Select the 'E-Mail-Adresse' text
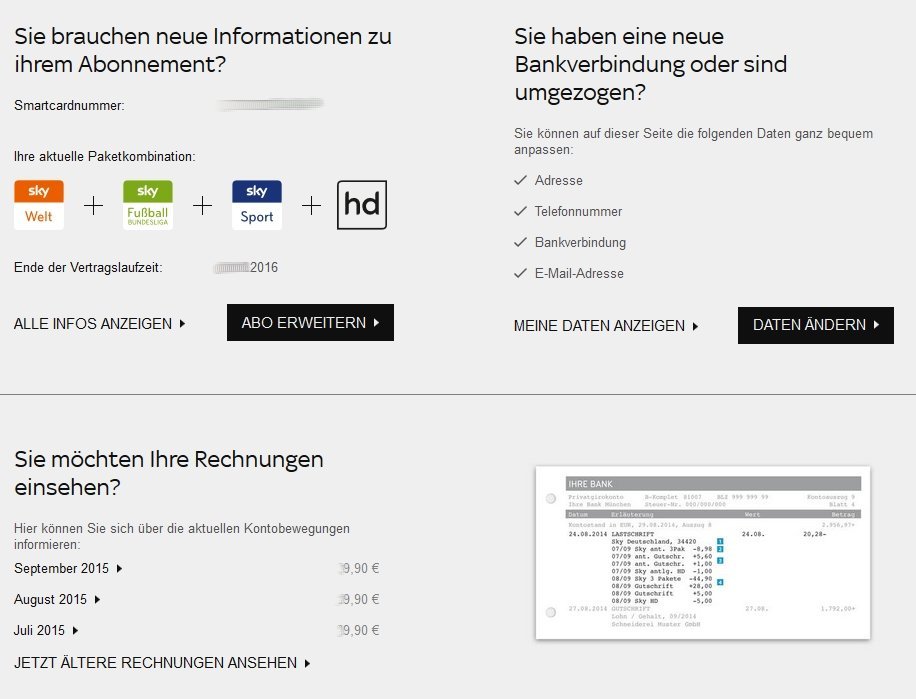This screenshot has height=699, width=916. pyautogui.click(x=579, y=273)
